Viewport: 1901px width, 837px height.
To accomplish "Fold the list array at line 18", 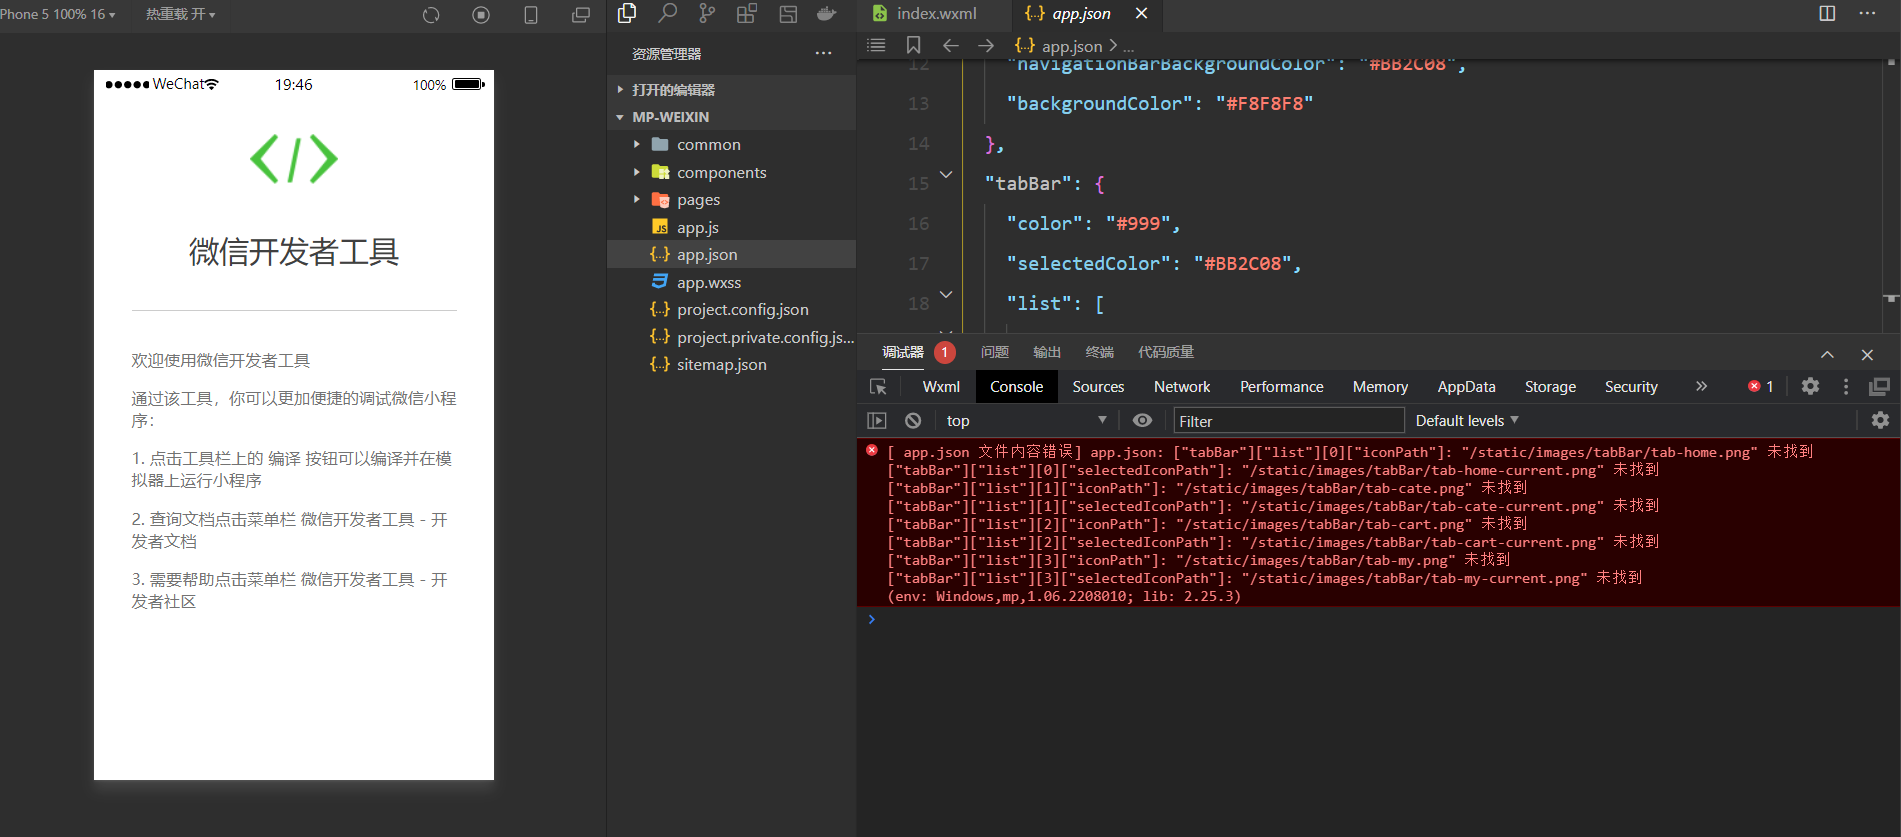I will pos(946,295).
